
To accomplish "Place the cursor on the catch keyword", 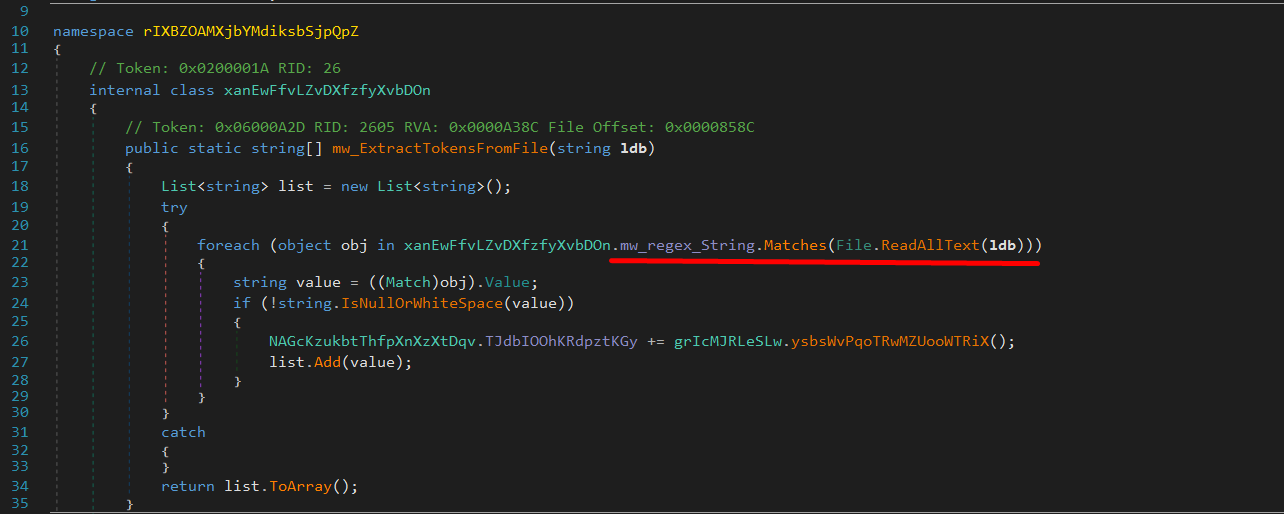I will 183,432.
